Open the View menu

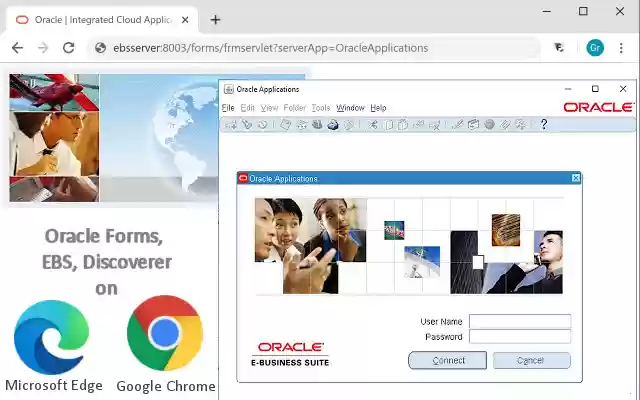click(x=269, y=108)
